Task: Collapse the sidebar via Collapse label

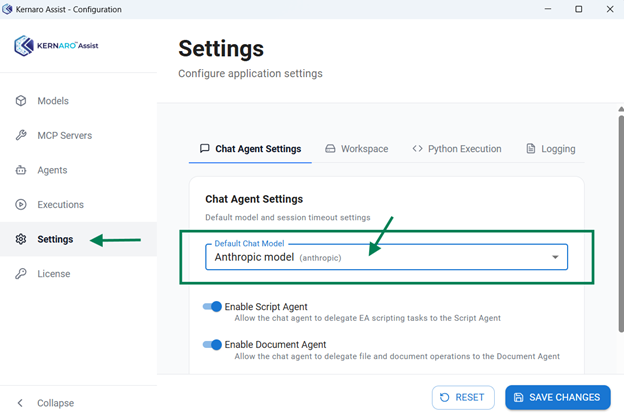Action: click(56, 403)
